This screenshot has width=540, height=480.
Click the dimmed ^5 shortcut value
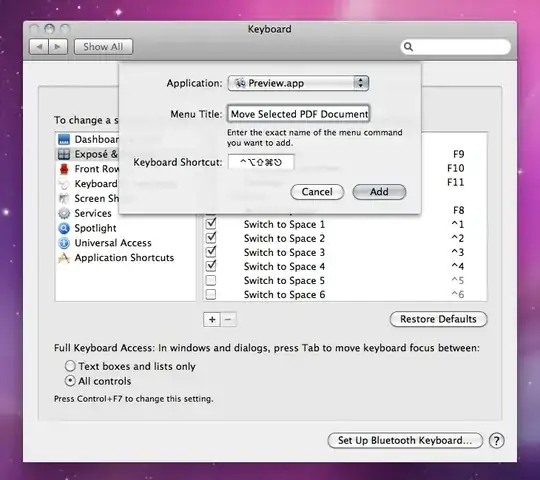[458, 281]
